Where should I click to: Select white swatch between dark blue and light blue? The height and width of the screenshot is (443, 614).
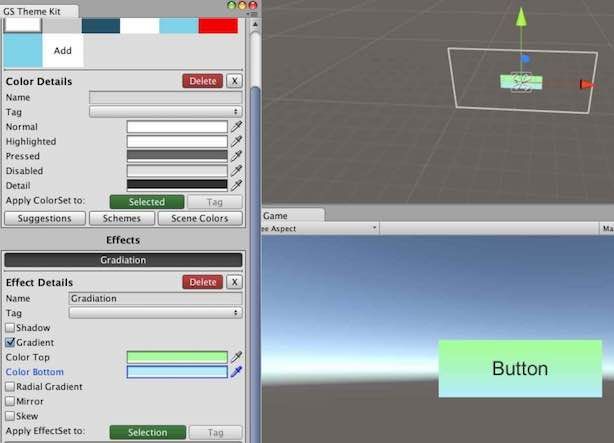[140, 25]
